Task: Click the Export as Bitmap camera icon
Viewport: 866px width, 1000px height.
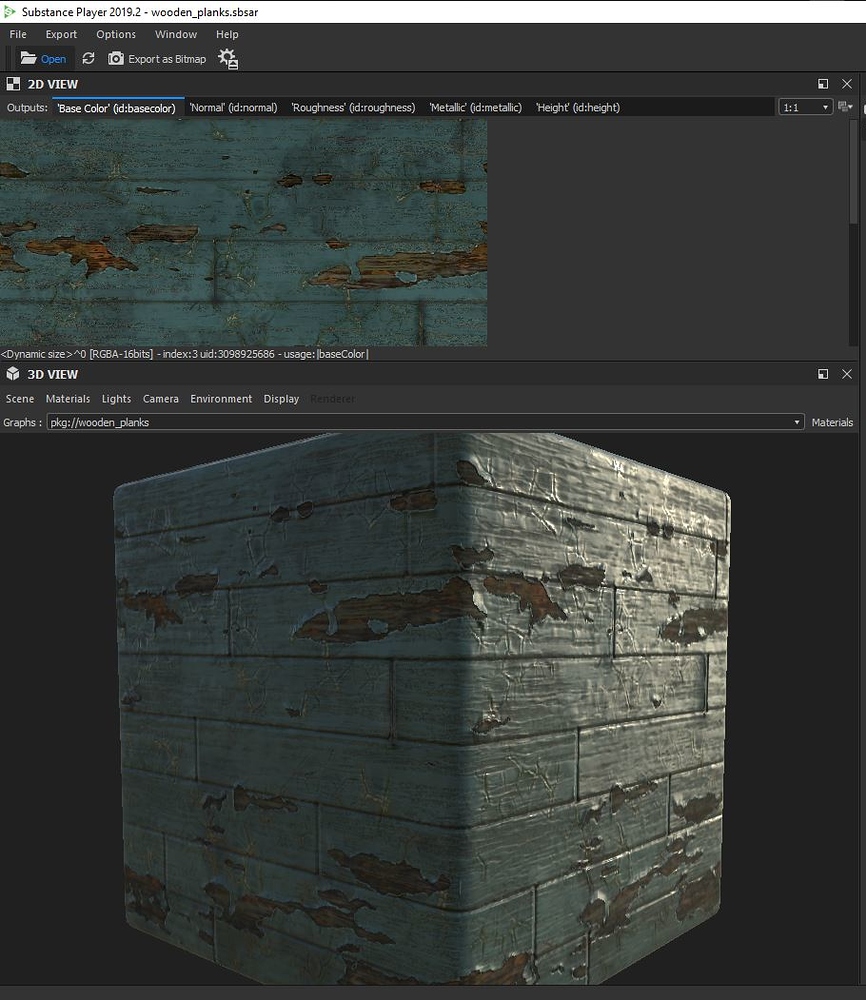Action: [x=117, y=58]
